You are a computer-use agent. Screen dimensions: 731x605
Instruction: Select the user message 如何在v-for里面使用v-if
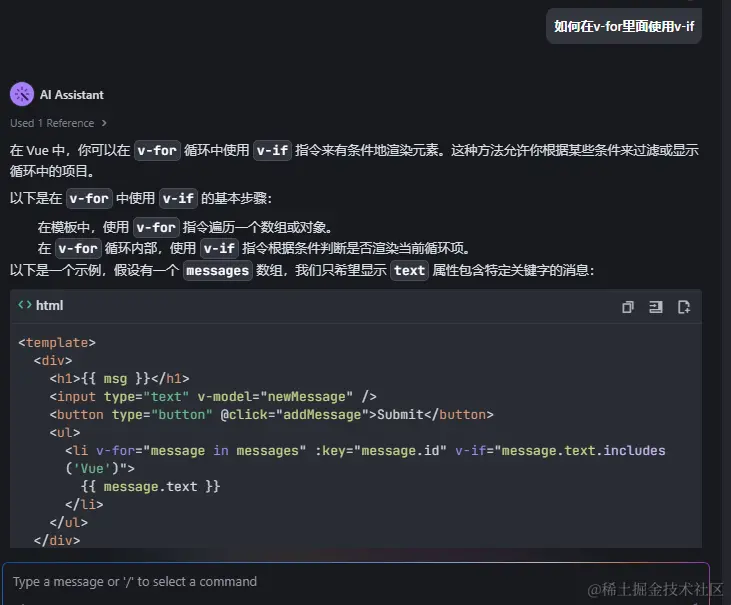coord(624,26)
